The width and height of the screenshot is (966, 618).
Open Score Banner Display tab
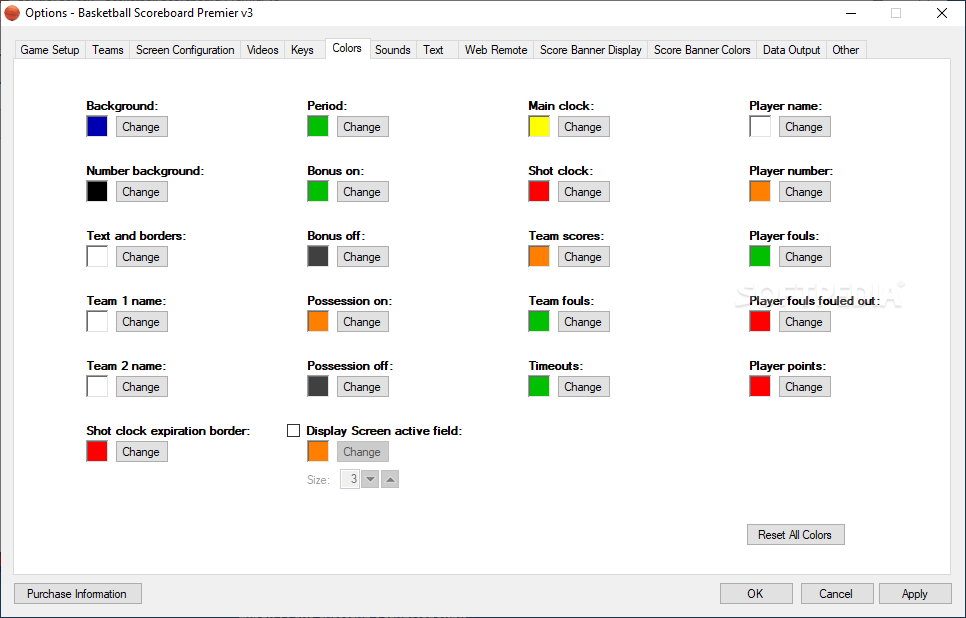[591, 50]
